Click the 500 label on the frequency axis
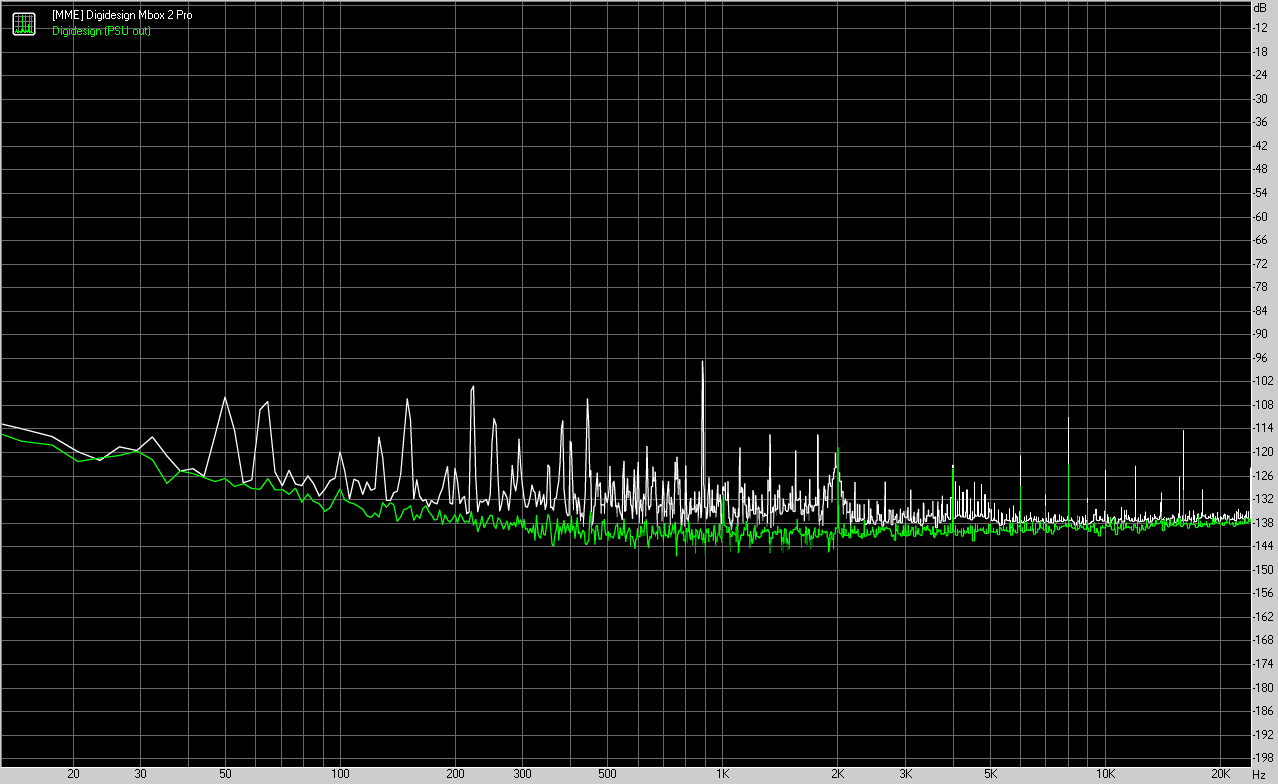The width and height of the screenshot is (1278, 784). tap(607, 775)
